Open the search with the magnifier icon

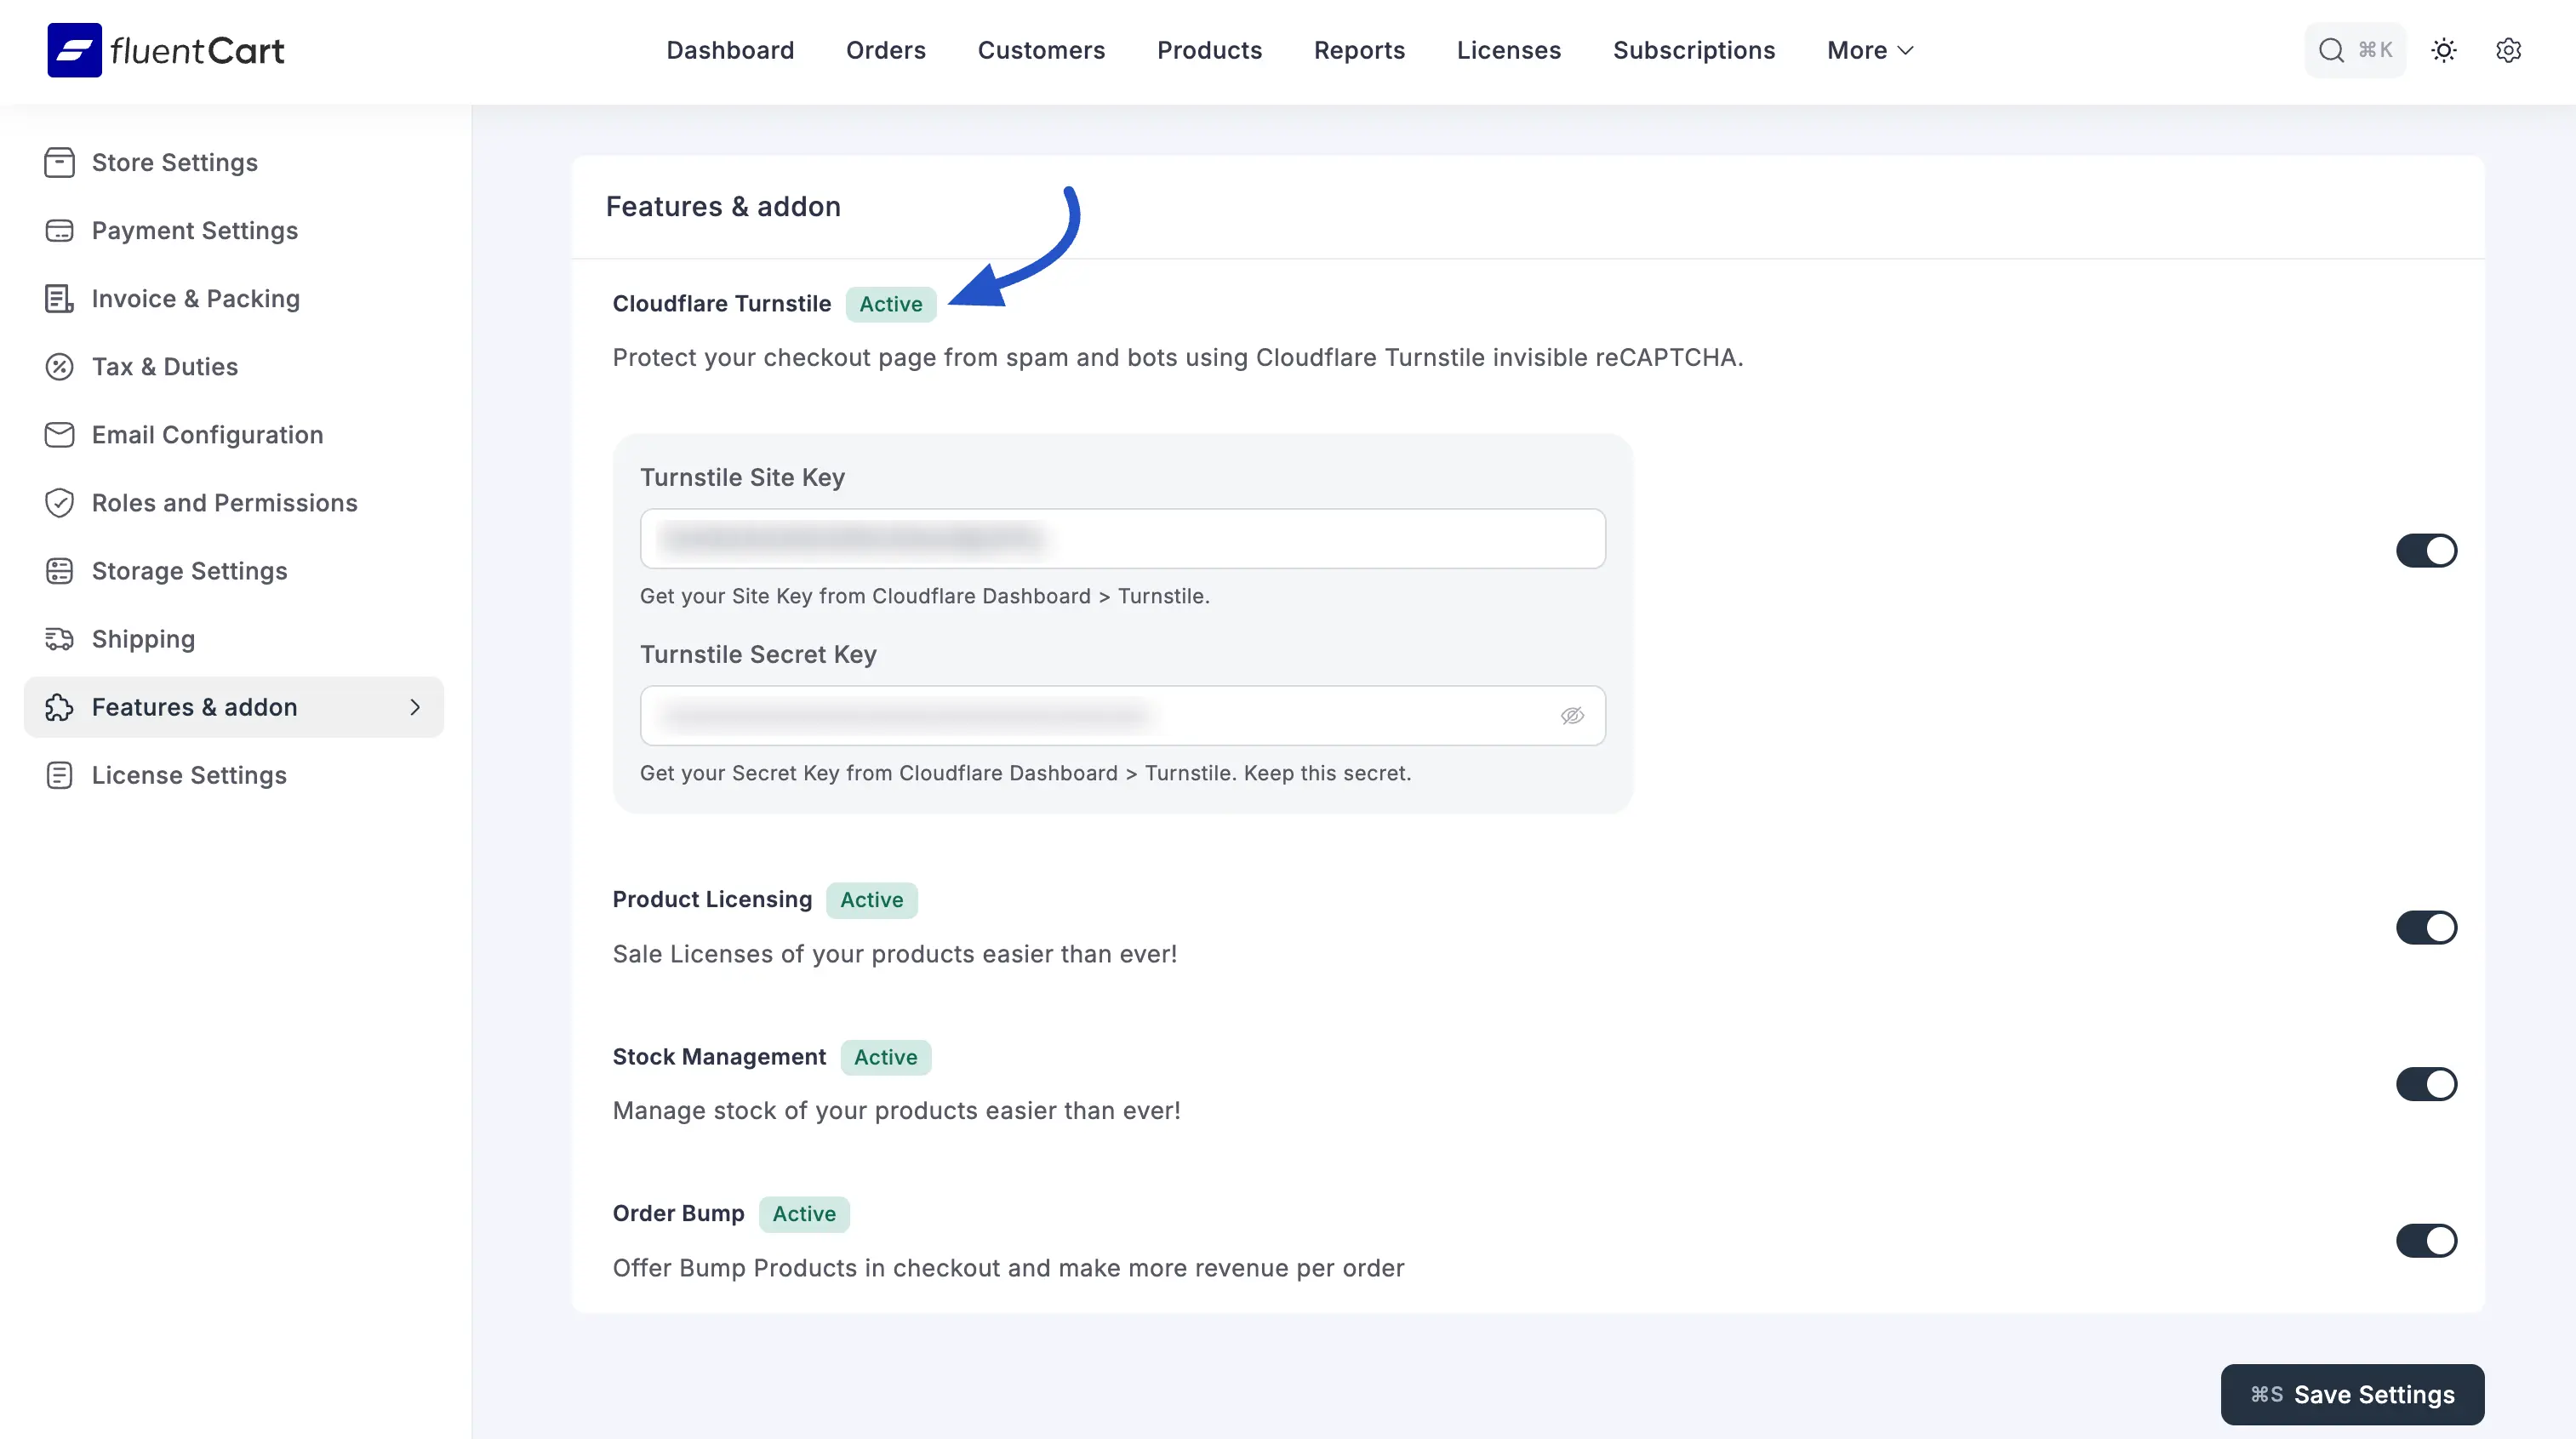[2331, 50]
